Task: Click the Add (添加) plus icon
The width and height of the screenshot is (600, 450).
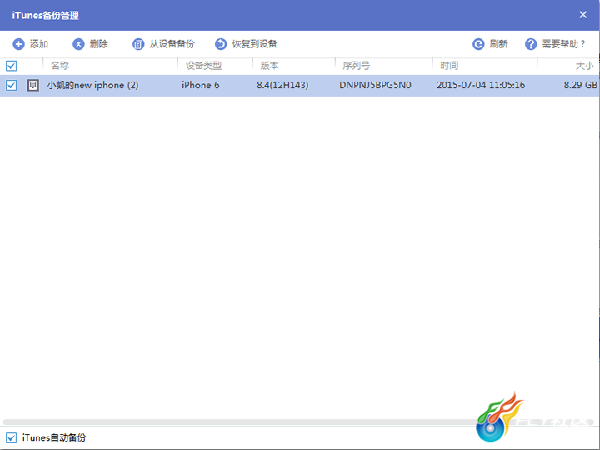Action: [x=18, y=44]
